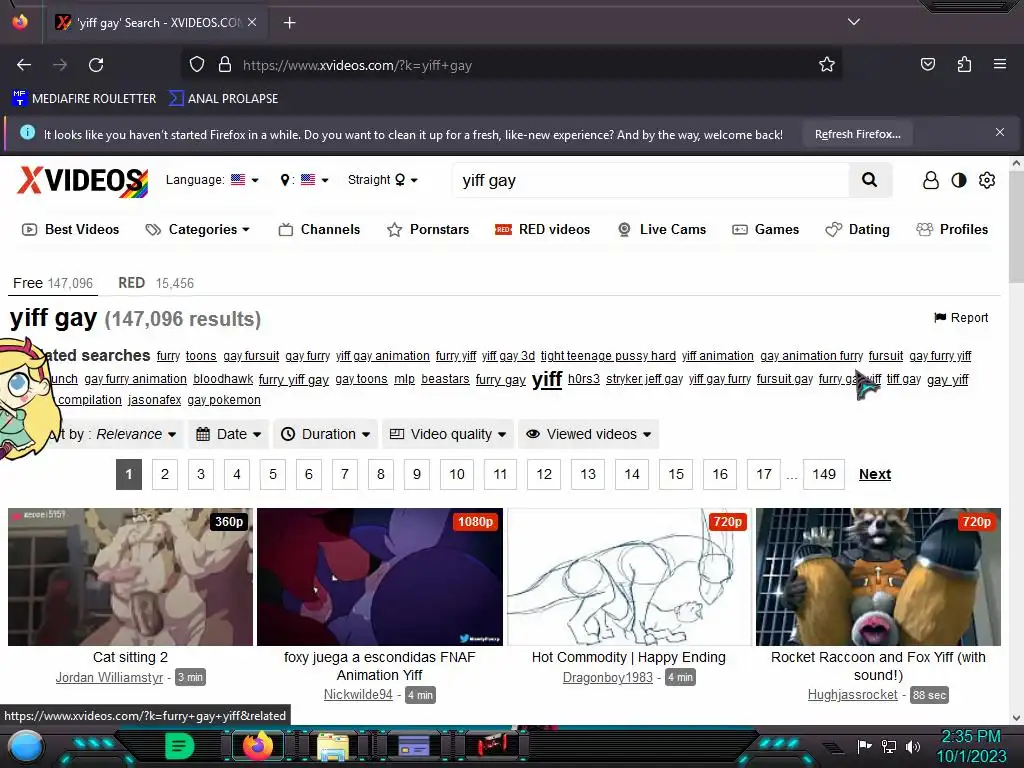Open the Games section

pyautogui.click(x=765, y=229)
